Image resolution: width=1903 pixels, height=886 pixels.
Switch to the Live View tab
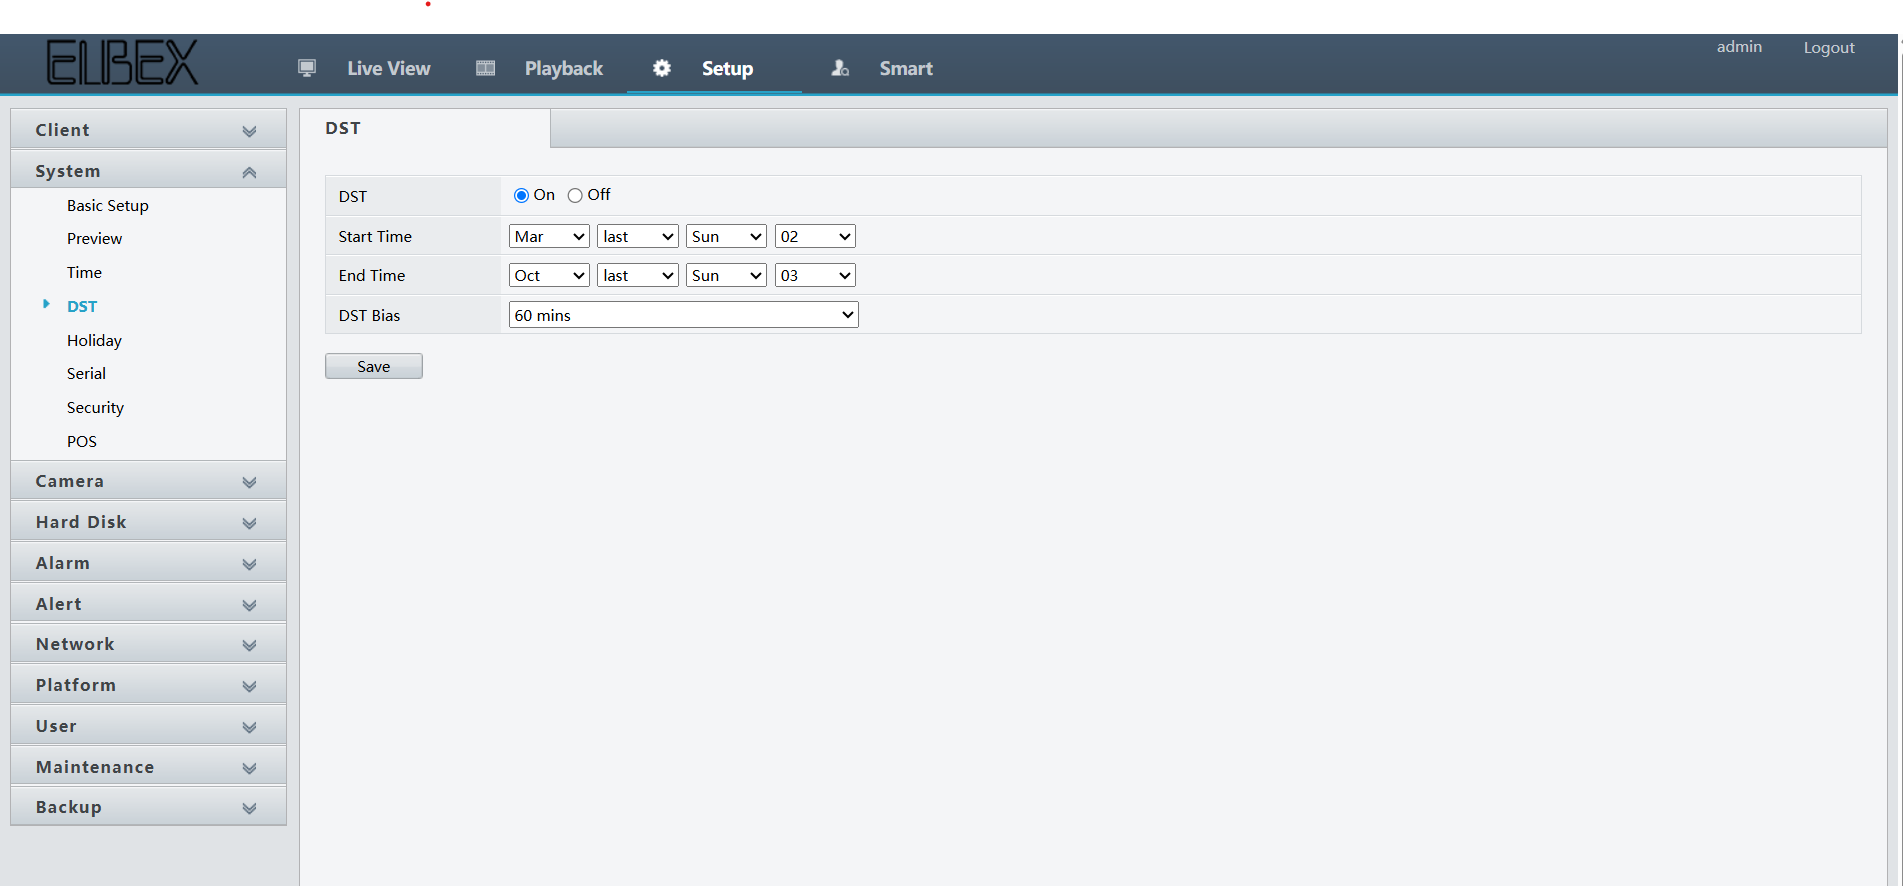(x=388, y=68)
